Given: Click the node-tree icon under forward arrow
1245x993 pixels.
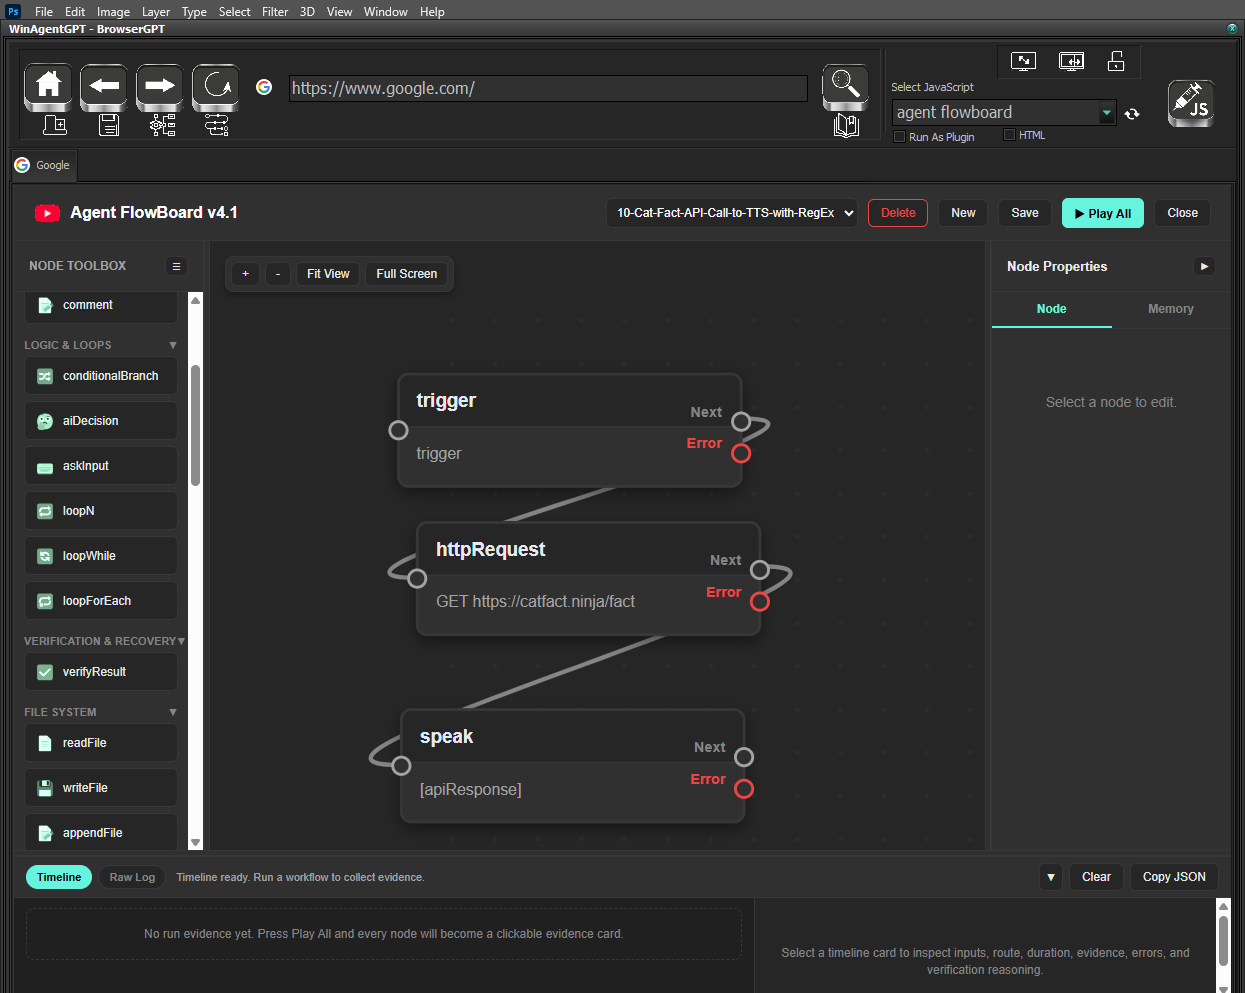Looking at the screenshot, I should point(163,125).
